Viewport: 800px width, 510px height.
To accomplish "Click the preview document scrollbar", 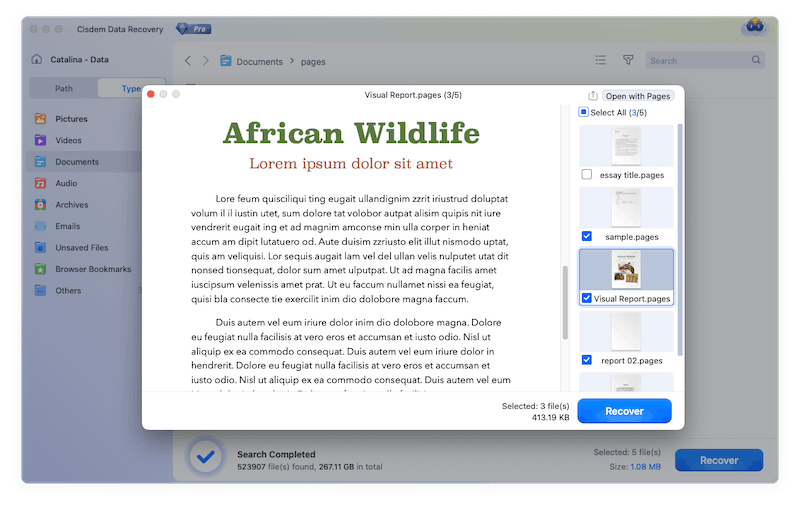I will (x=565, y=302).
